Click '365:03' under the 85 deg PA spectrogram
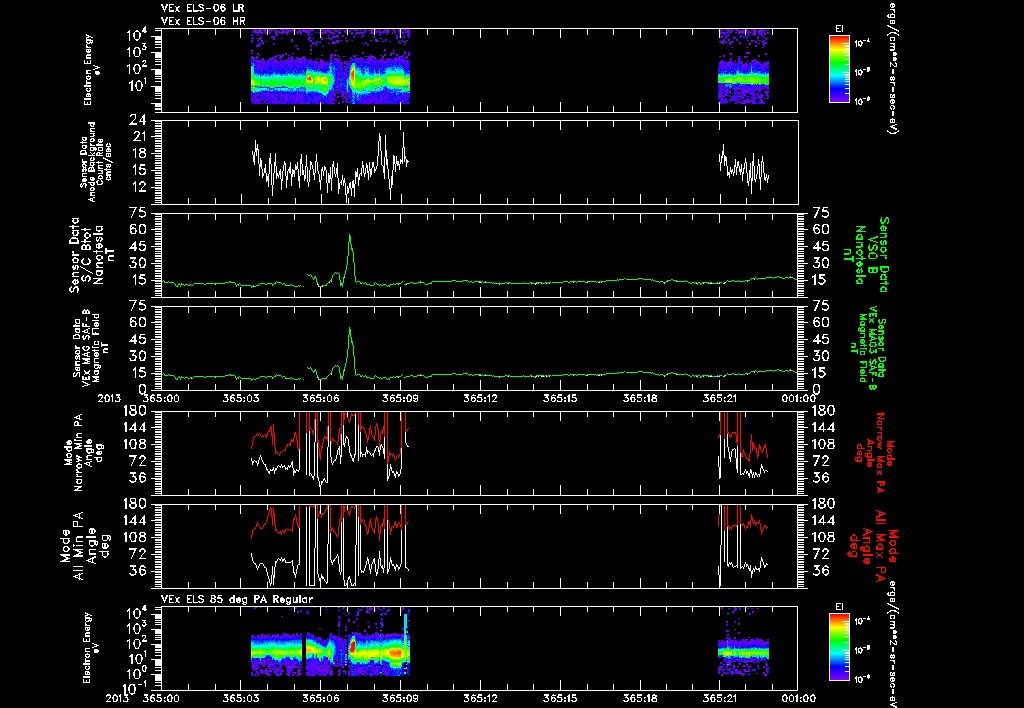The image size is (1024, 708). click(x=241, y=699)
